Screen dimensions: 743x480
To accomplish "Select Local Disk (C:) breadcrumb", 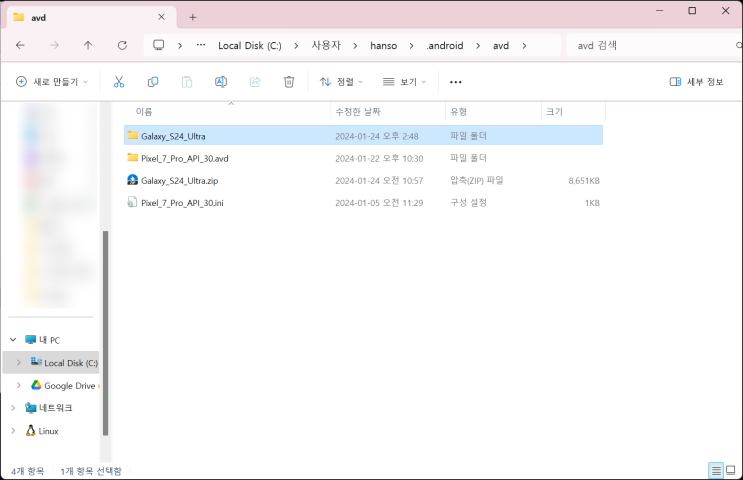I will [x=250, y=45].
